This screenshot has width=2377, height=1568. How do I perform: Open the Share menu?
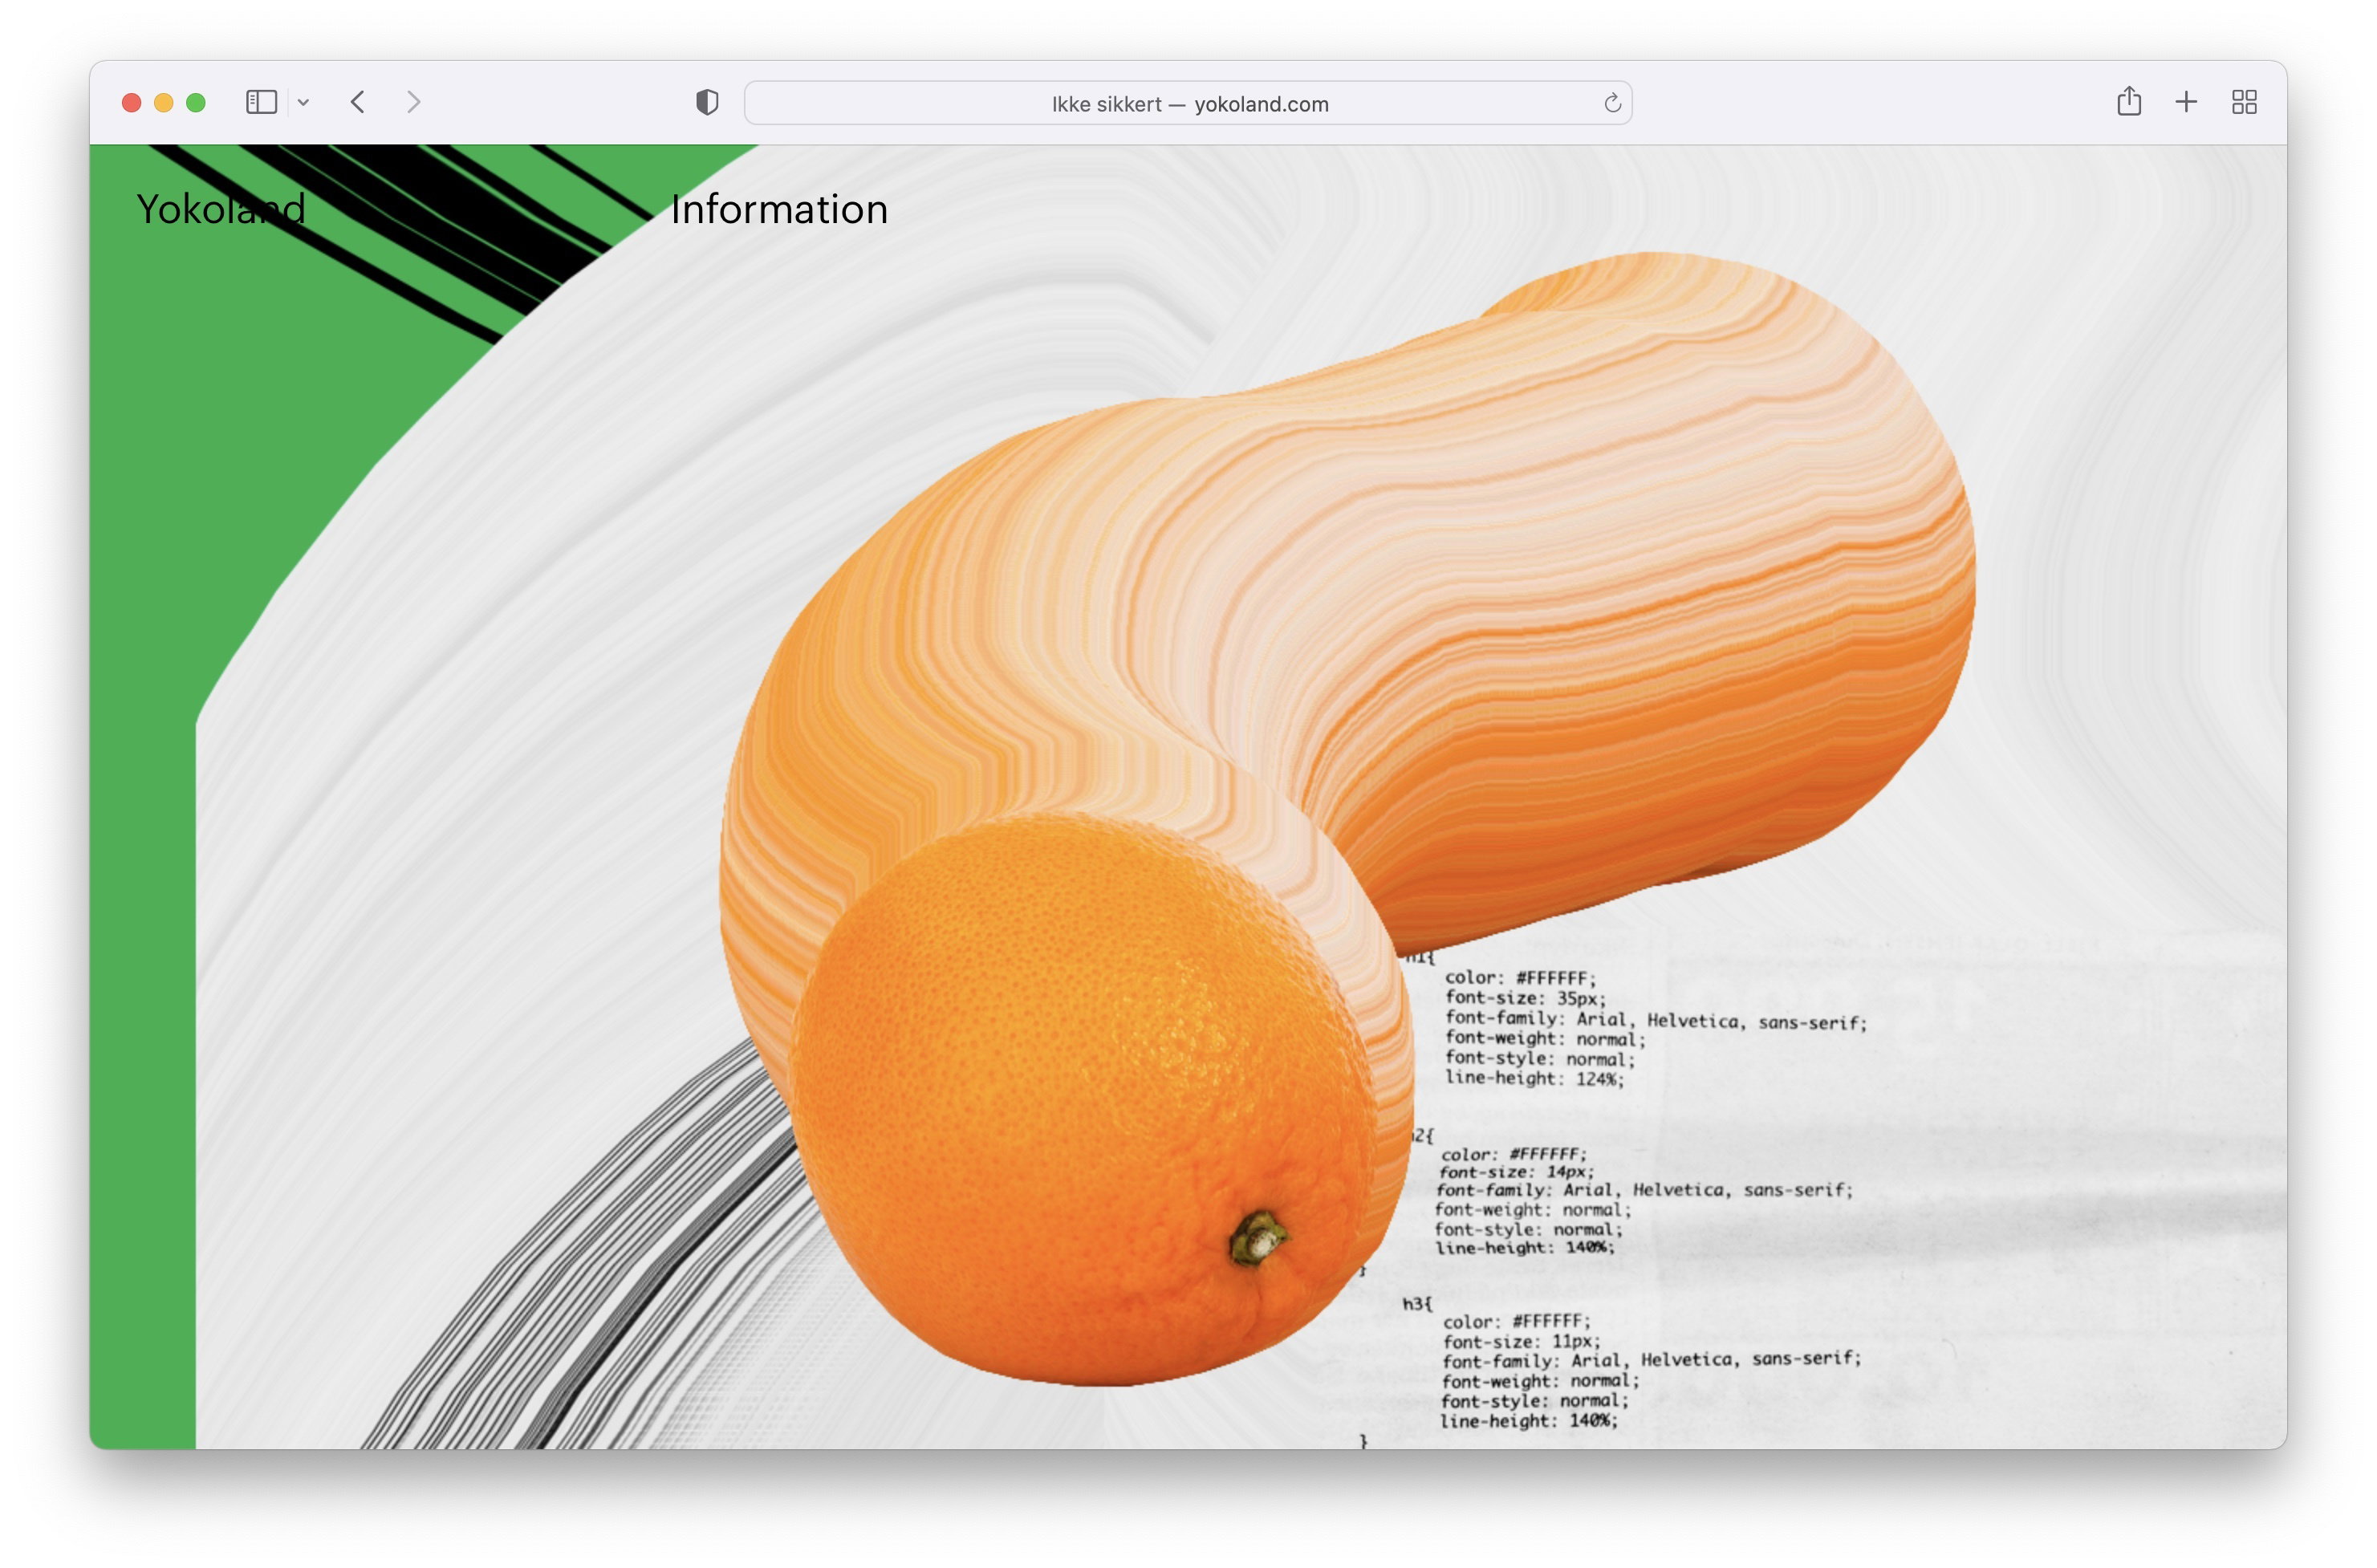click(x=2129, y=101)
